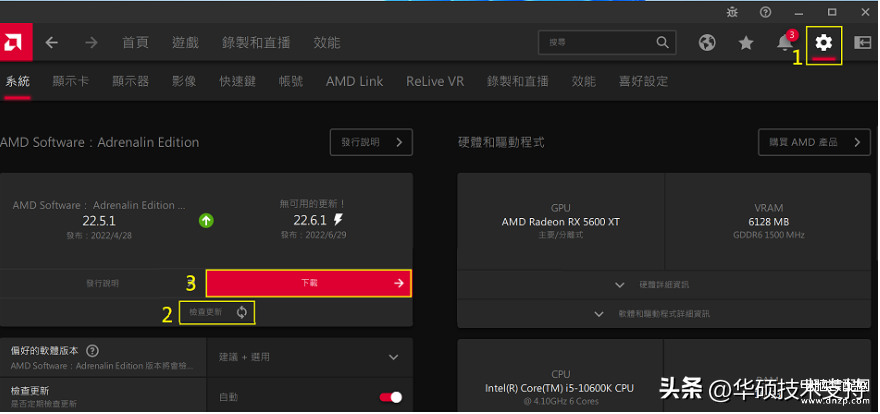The height and width of the screenshot is (414, 880).
Task: Click CPU text Intel(R) Core(TM) i5-10600K
Action: 560,388
